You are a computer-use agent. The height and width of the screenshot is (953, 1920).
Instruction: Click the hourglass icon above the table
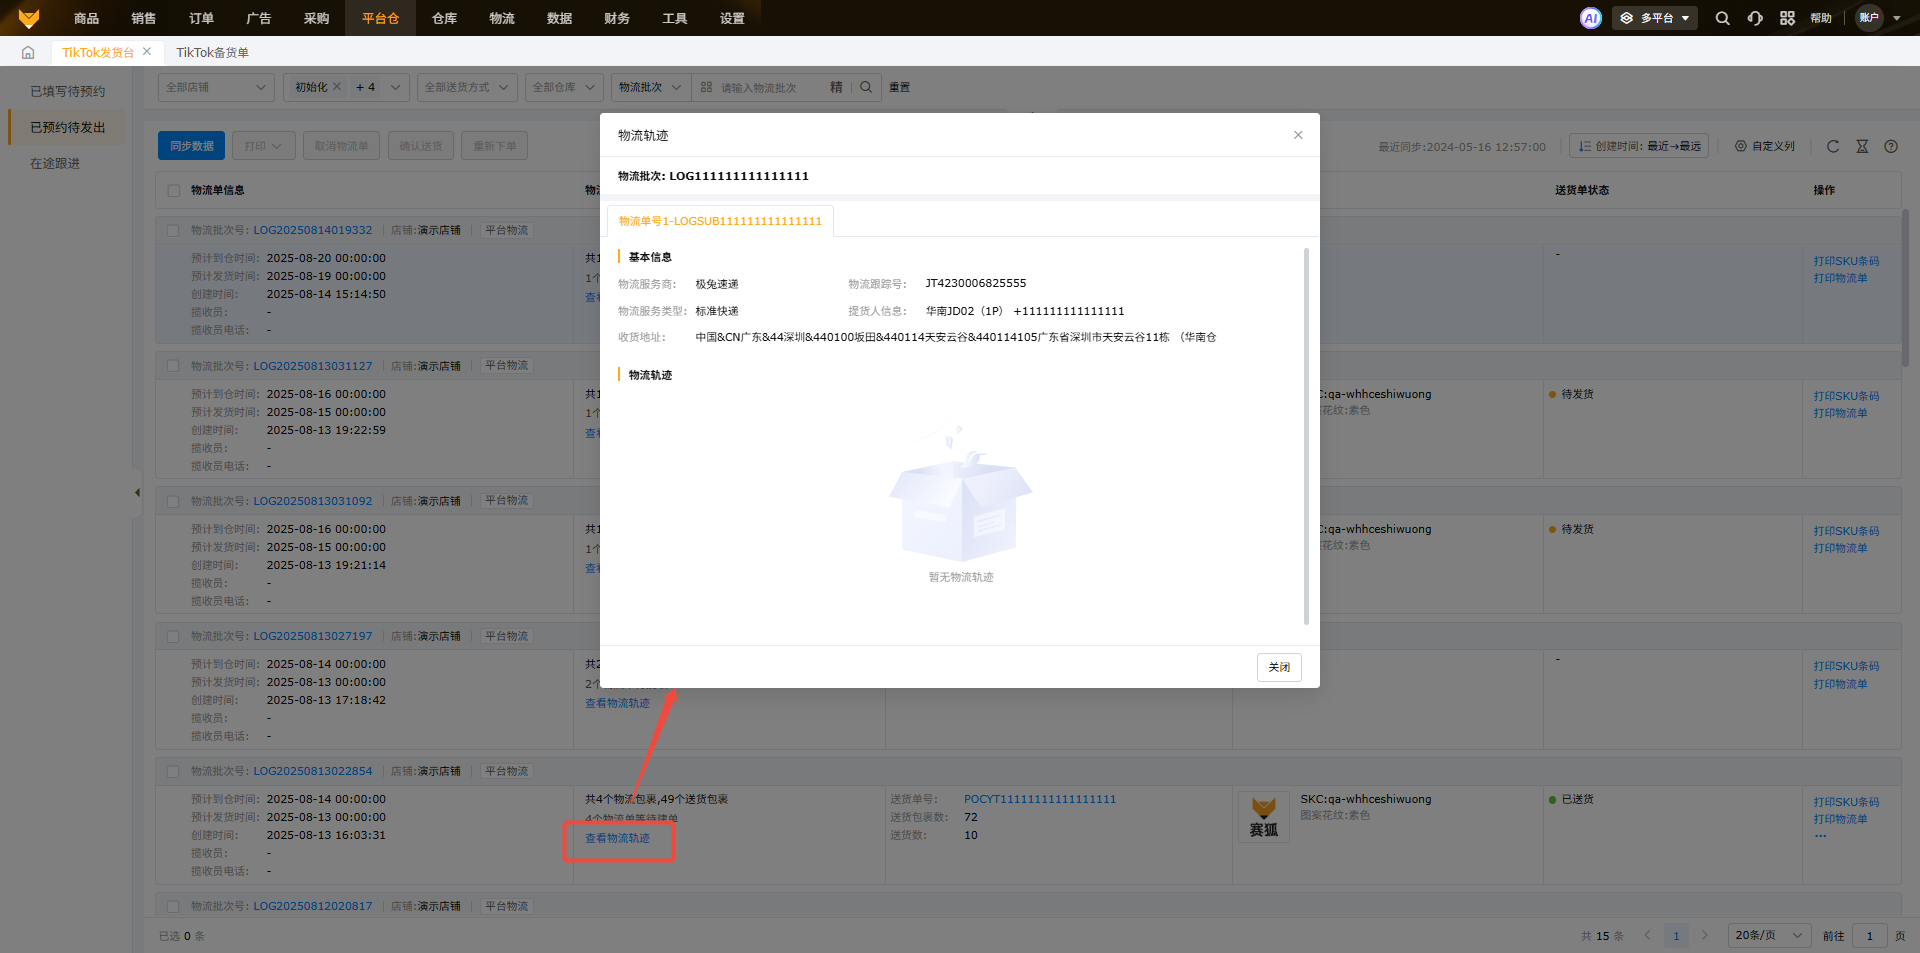(x=1862, y=146)
